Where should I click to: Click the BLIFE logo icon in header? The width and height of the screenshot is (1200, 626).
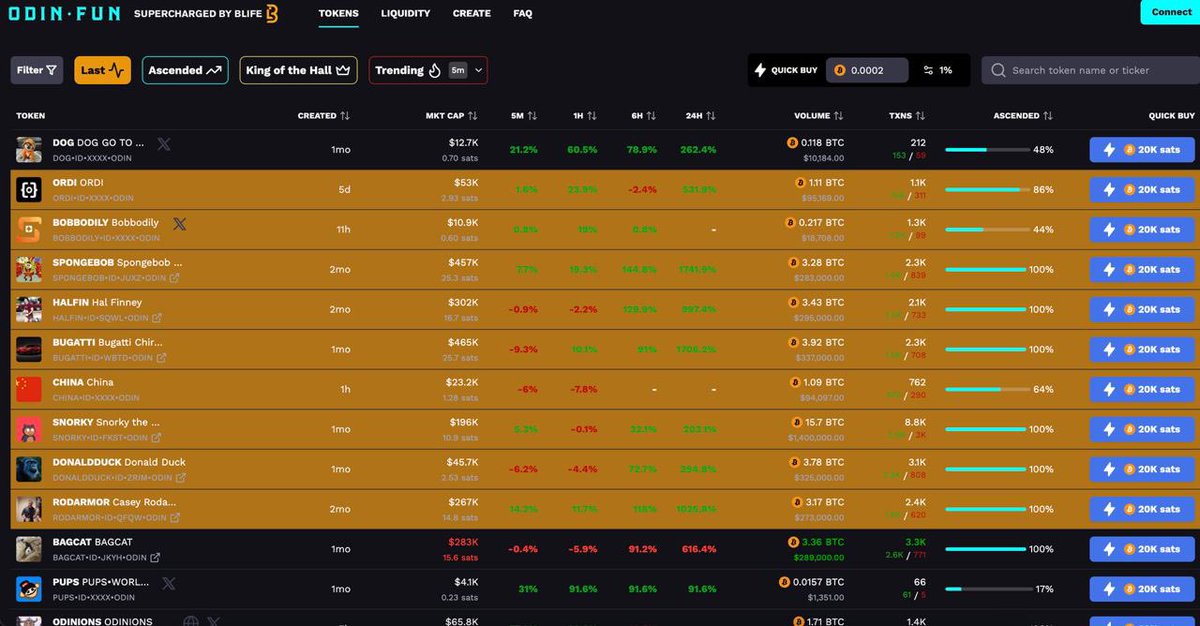pyautogui.click(x=271, y=14)
